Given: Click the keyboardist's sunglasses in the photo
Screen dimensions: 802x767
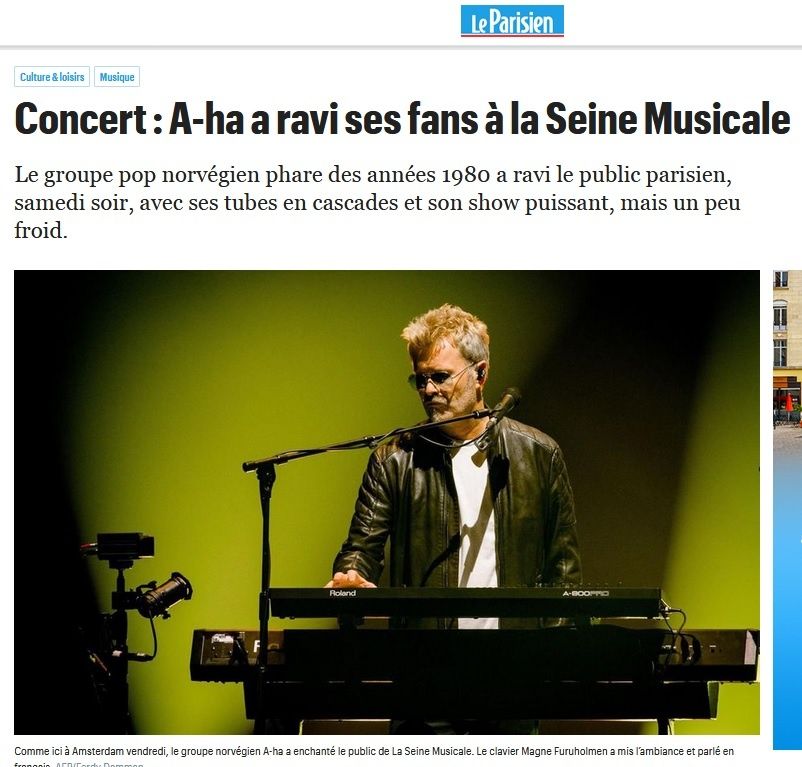Looking at the screenshot, I should coord(439,378).
